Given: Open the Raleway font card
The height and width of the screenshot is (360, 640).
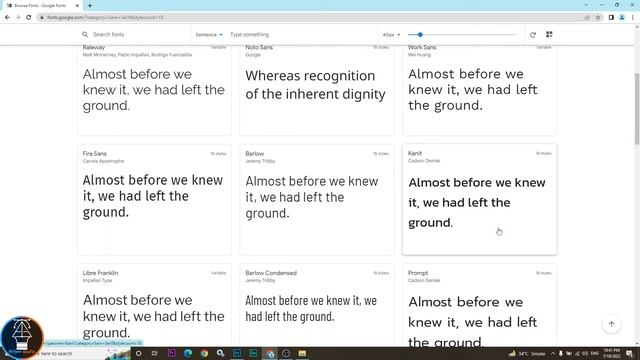Looking at the screenshot, I should pyautogui.click(x=154, y=90).
